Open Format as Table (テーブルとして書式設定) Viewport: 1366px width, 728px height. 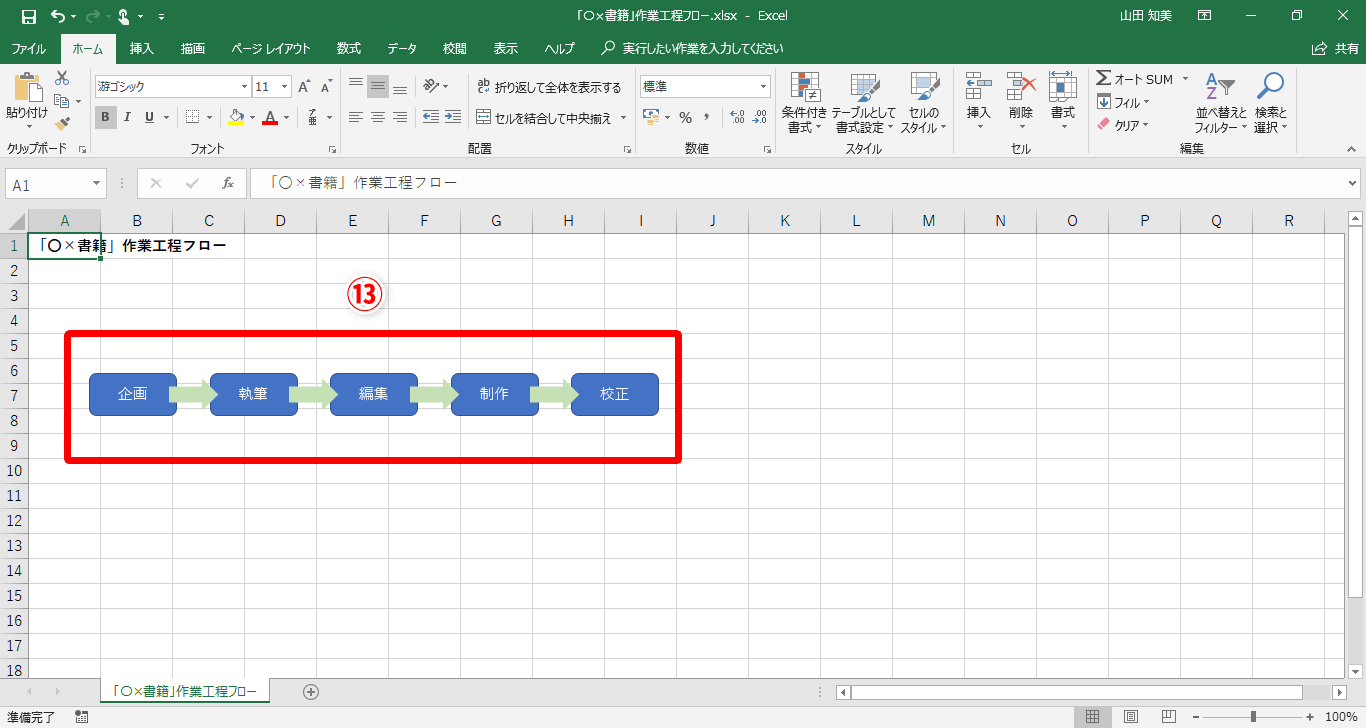[x=864, y=103]
